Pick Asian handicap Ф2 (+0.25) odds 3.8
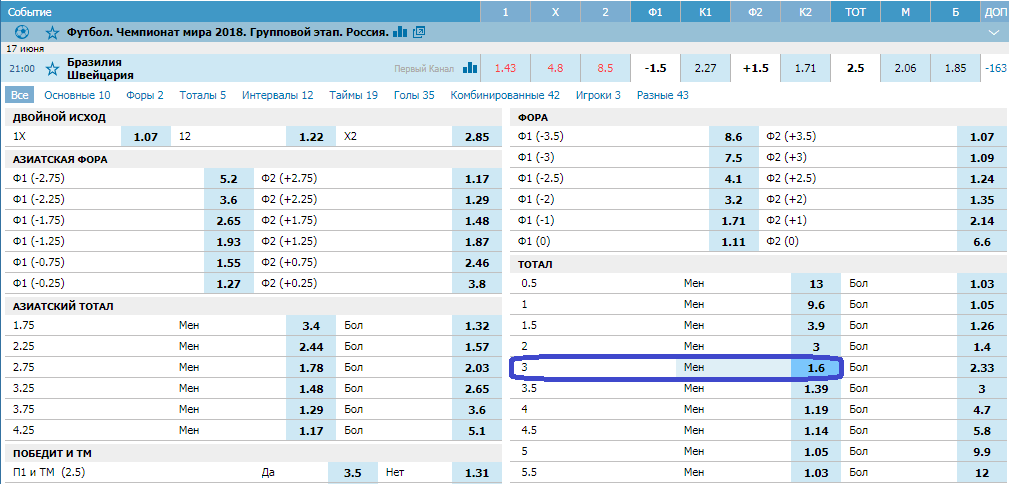This screenshot has width=1009, height=484. tap(477, 283)
